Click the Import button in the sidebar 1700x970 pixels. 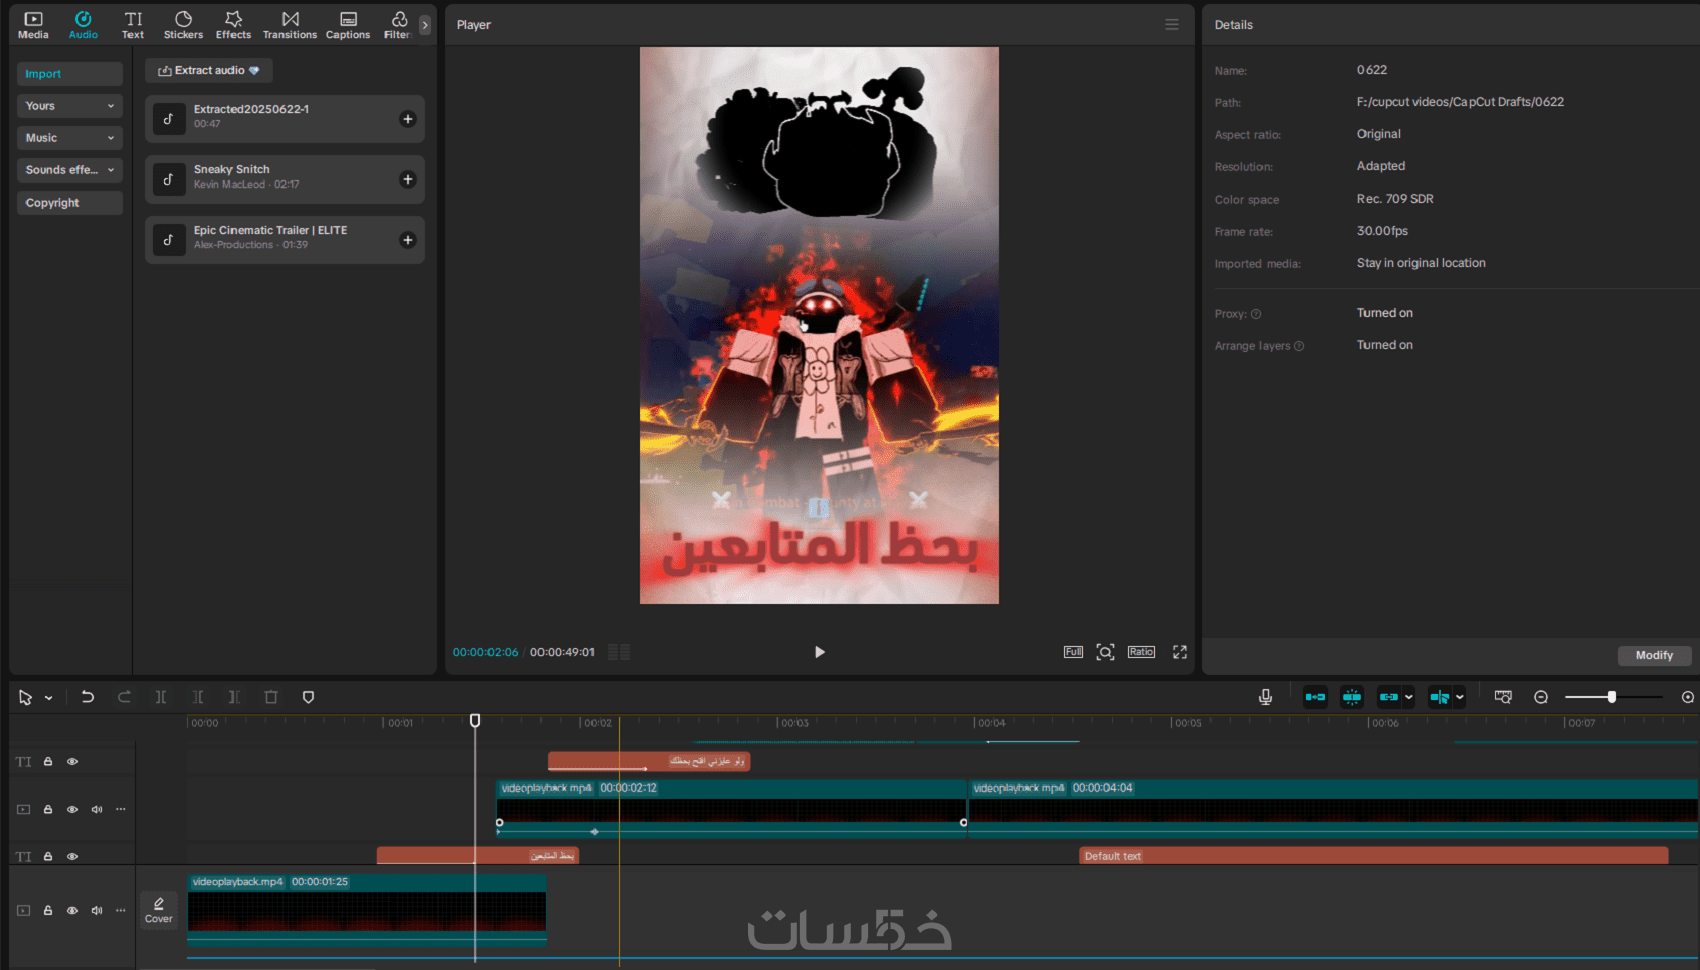point(69,74)
